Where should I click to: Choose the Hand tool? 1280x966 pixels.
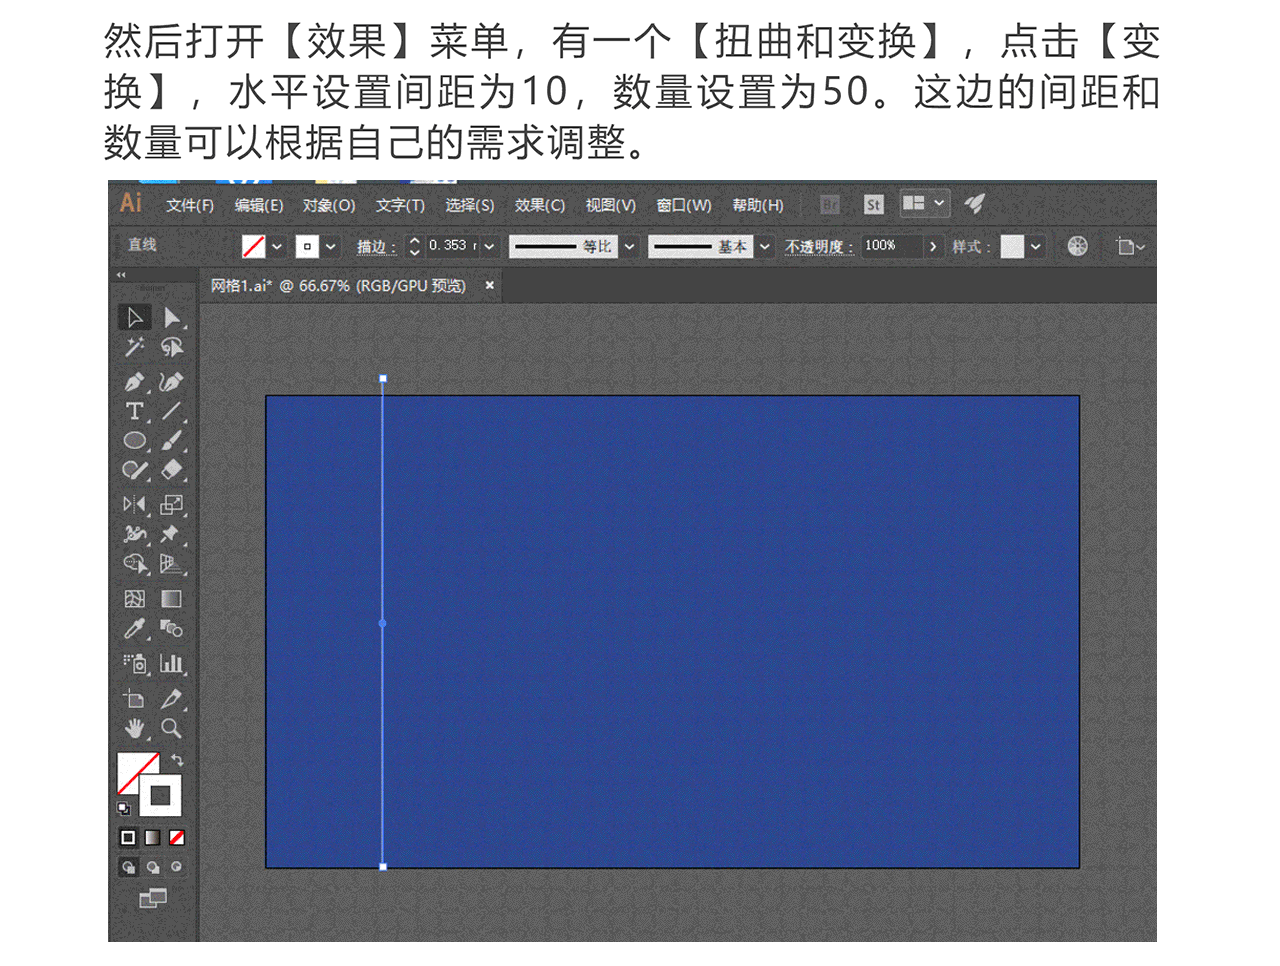click(x=134, y=728)
